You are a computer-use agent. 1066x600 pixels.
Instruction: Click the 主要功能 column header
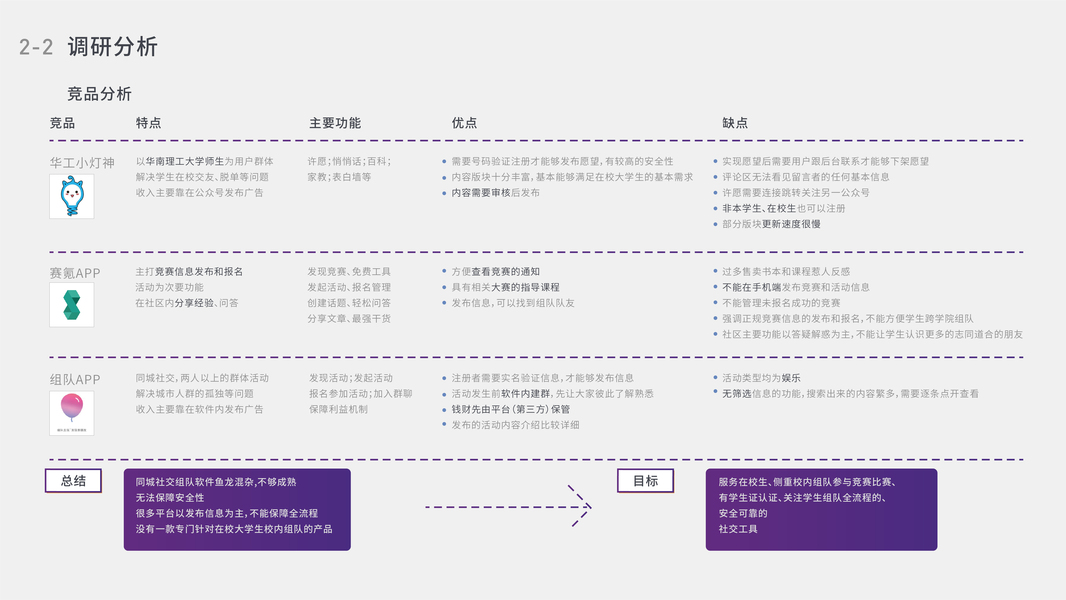335,123
